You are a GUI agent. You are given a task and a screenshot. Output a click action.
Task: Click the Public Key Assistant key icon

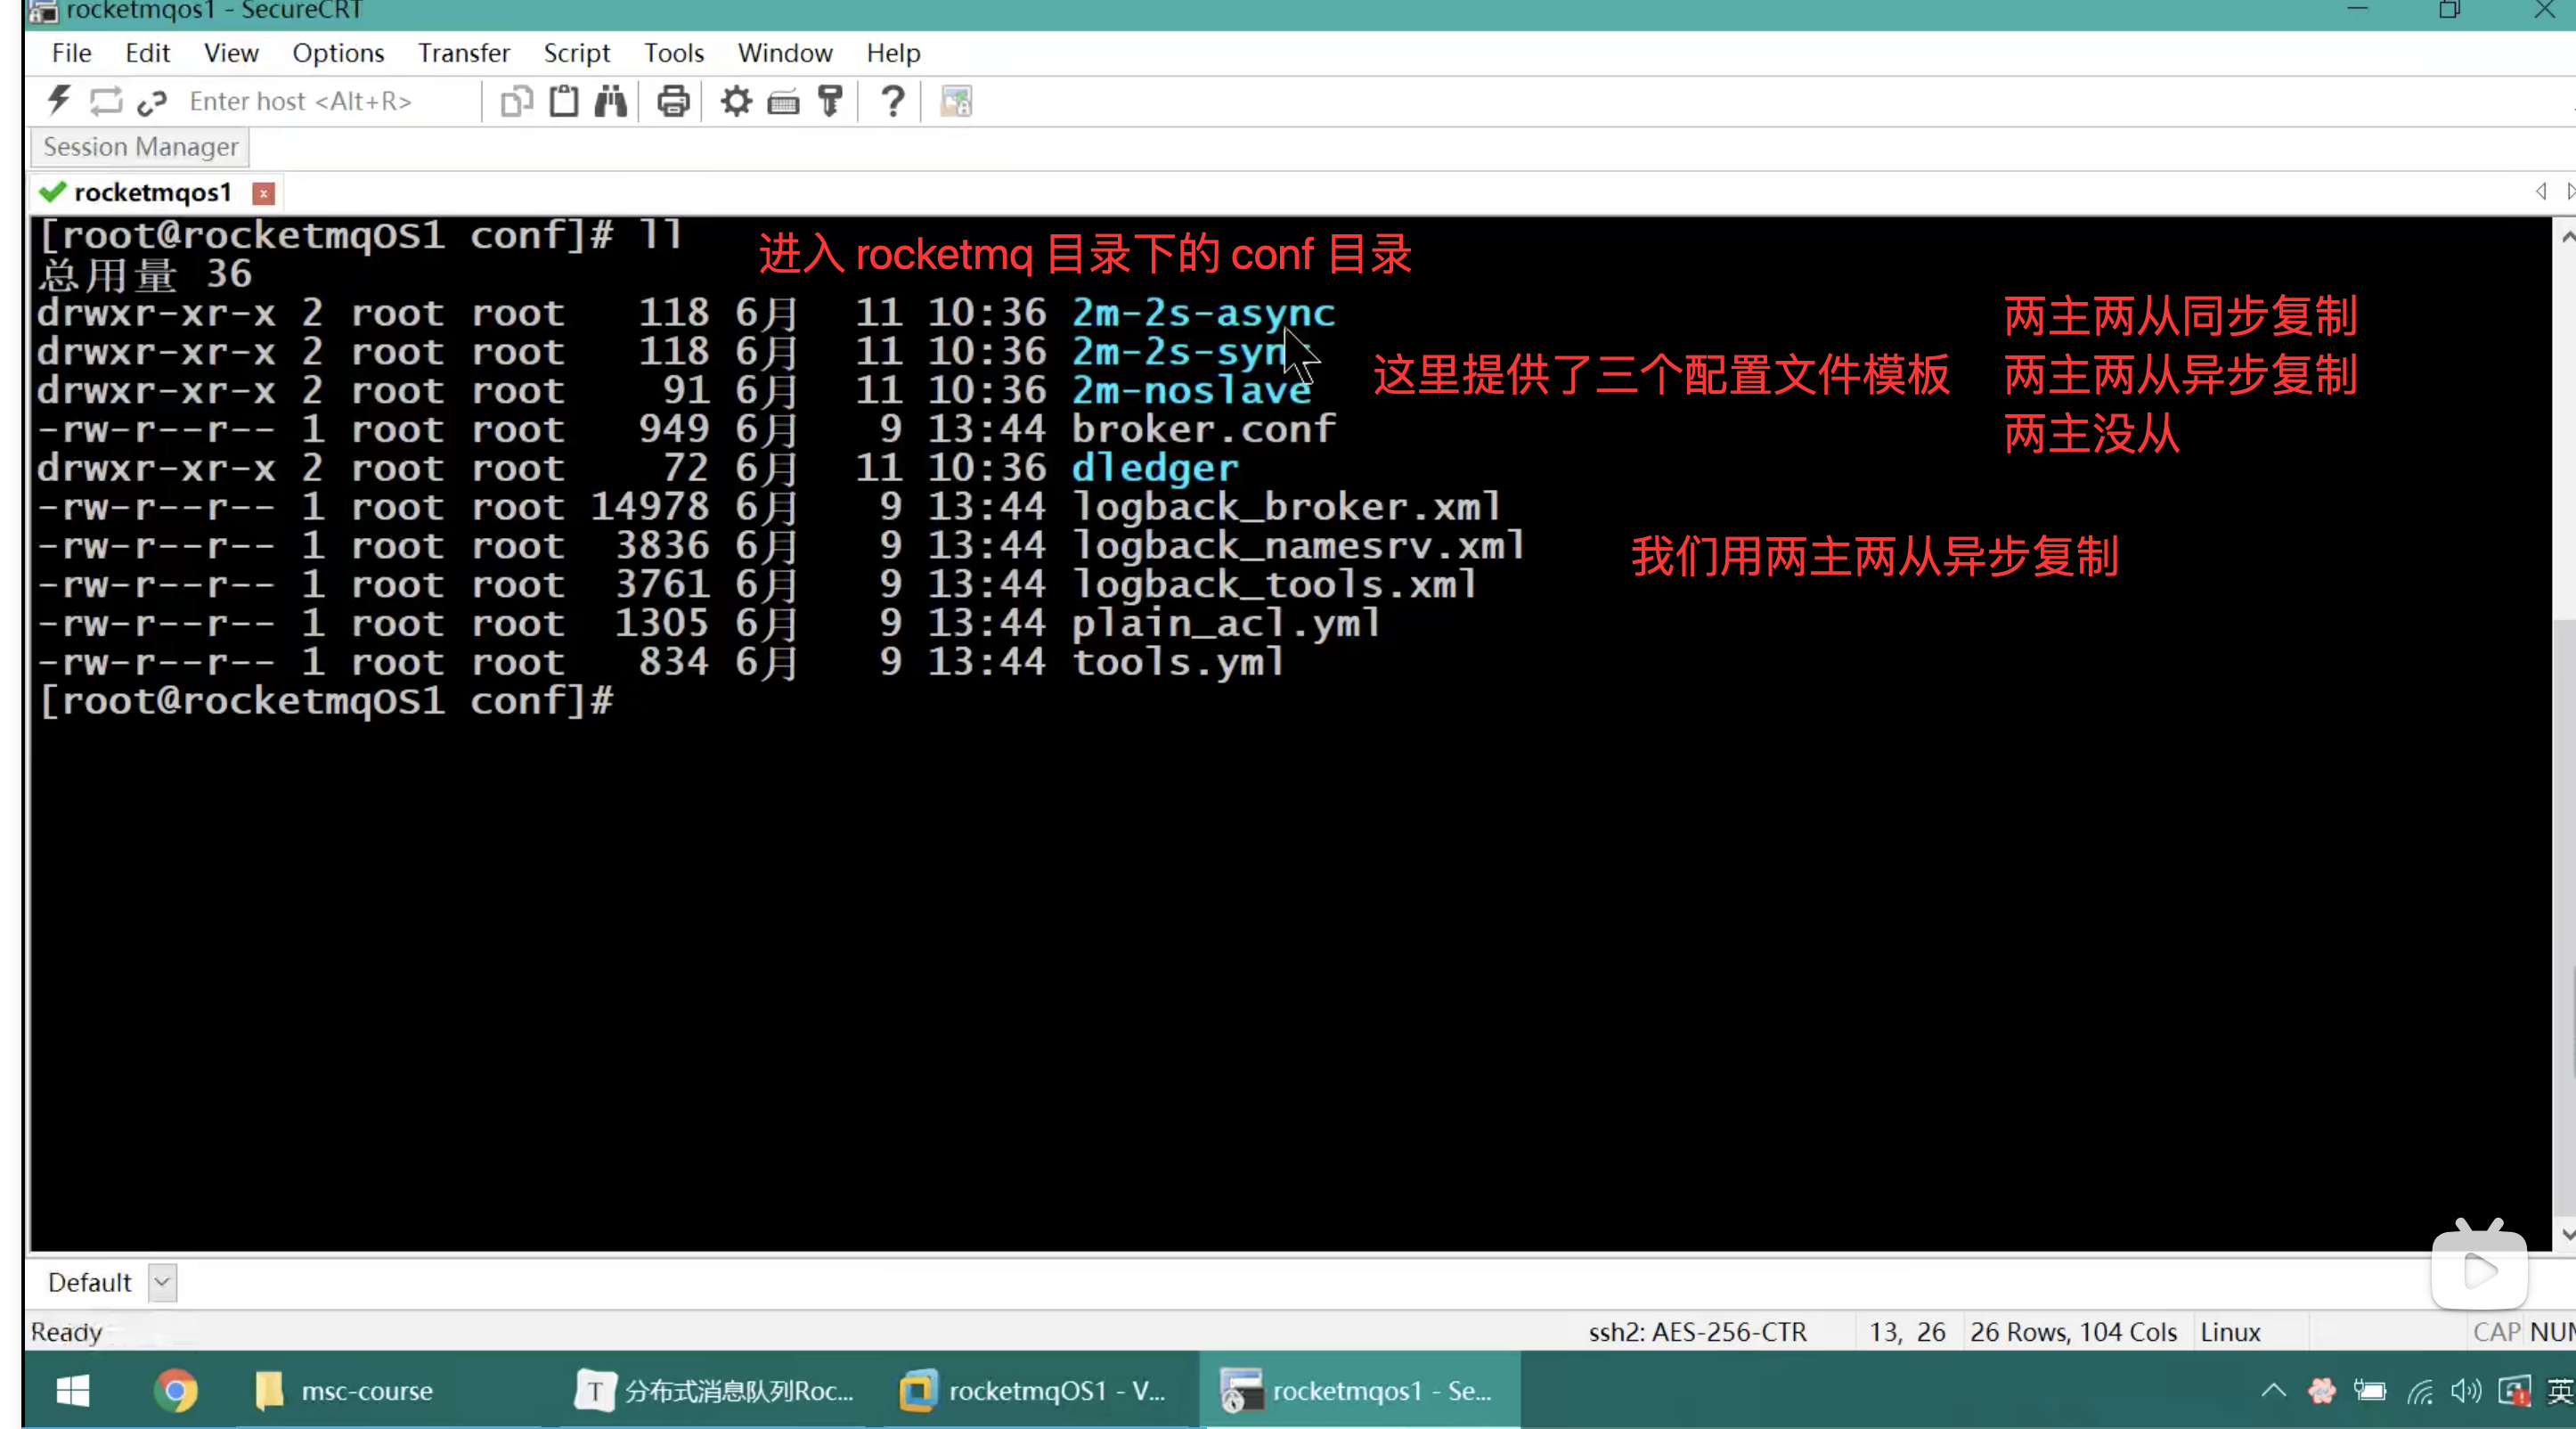click(x=830, y=101)
